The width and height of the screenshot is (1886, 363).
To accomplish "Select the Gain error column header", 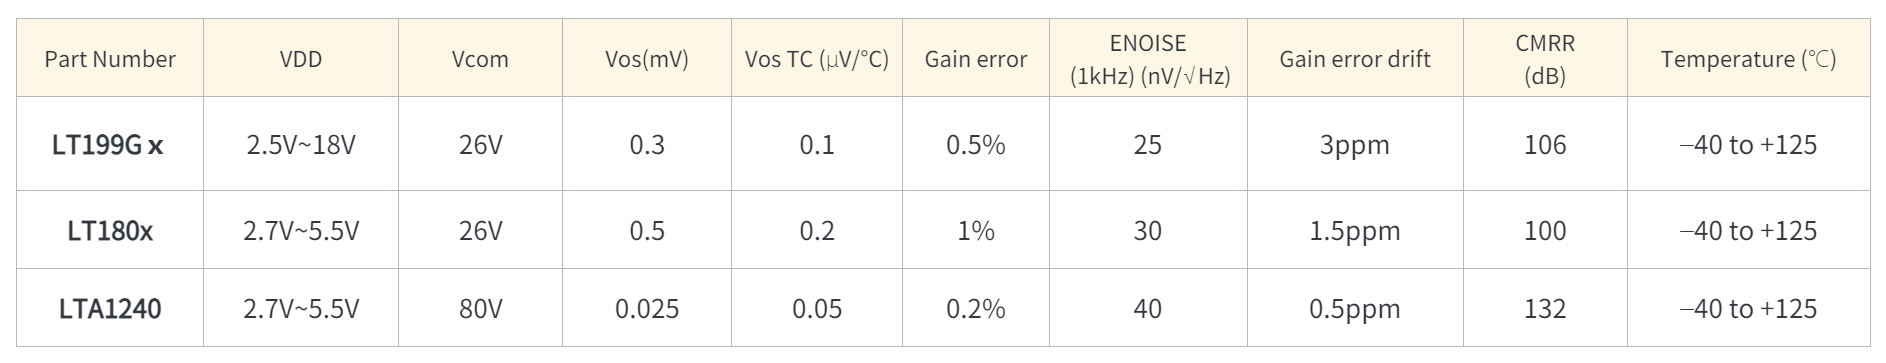I will tap(976, 59).
